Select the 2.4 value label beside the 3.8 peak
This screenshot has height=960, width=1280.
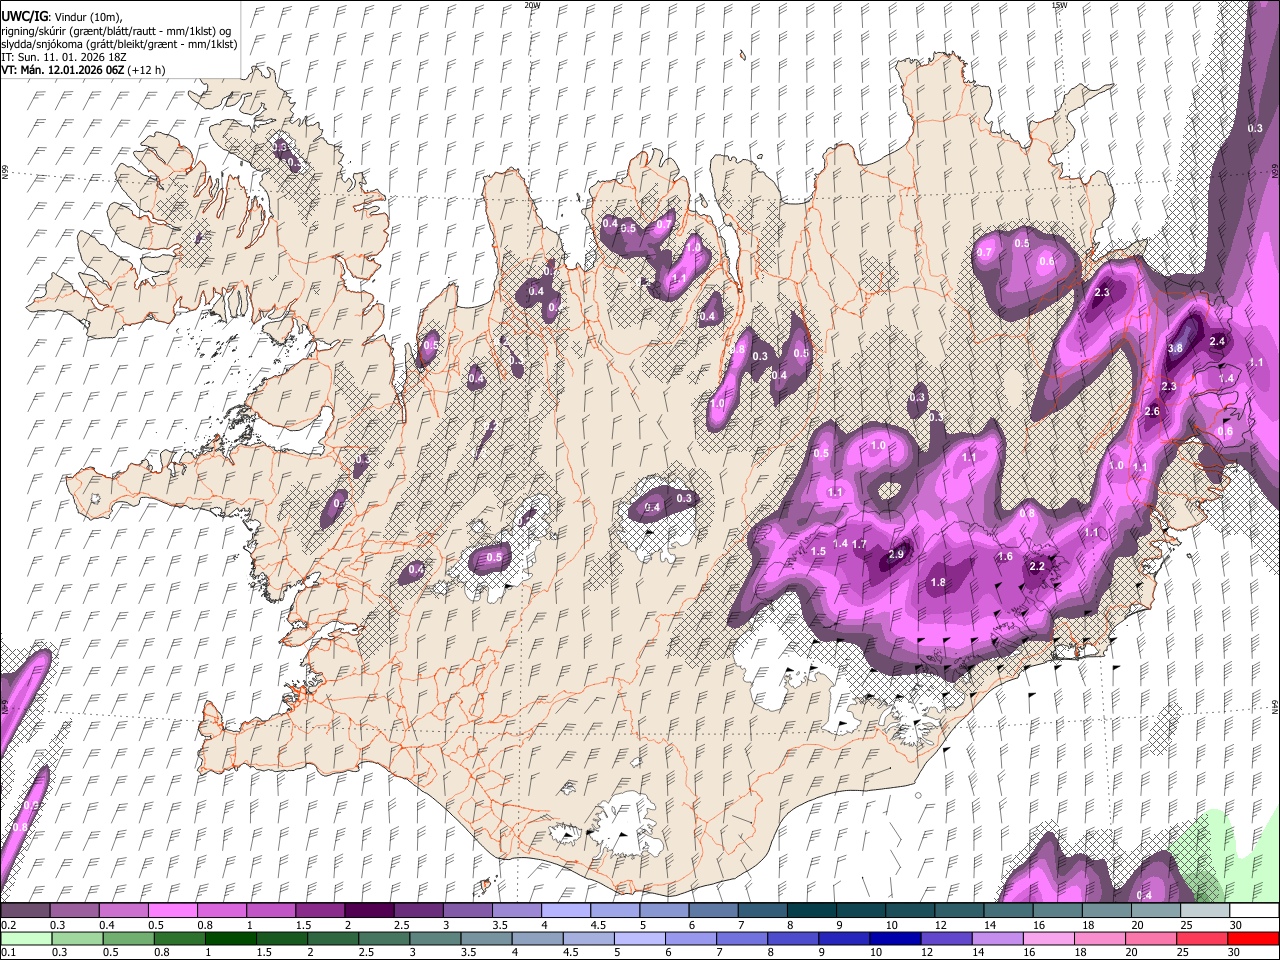[1217, 341]
